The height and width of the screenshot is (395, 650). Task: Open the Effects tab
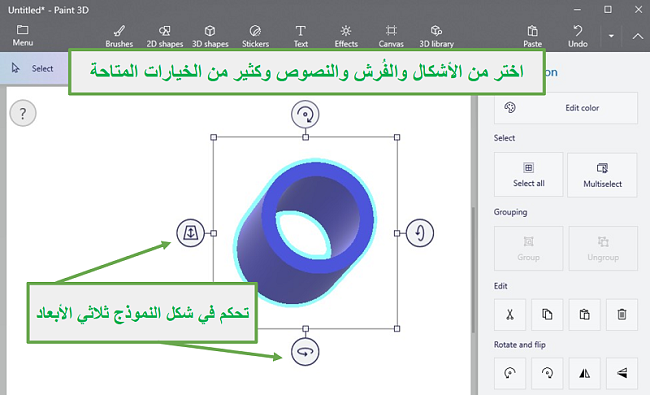click(x=346, y=36)
